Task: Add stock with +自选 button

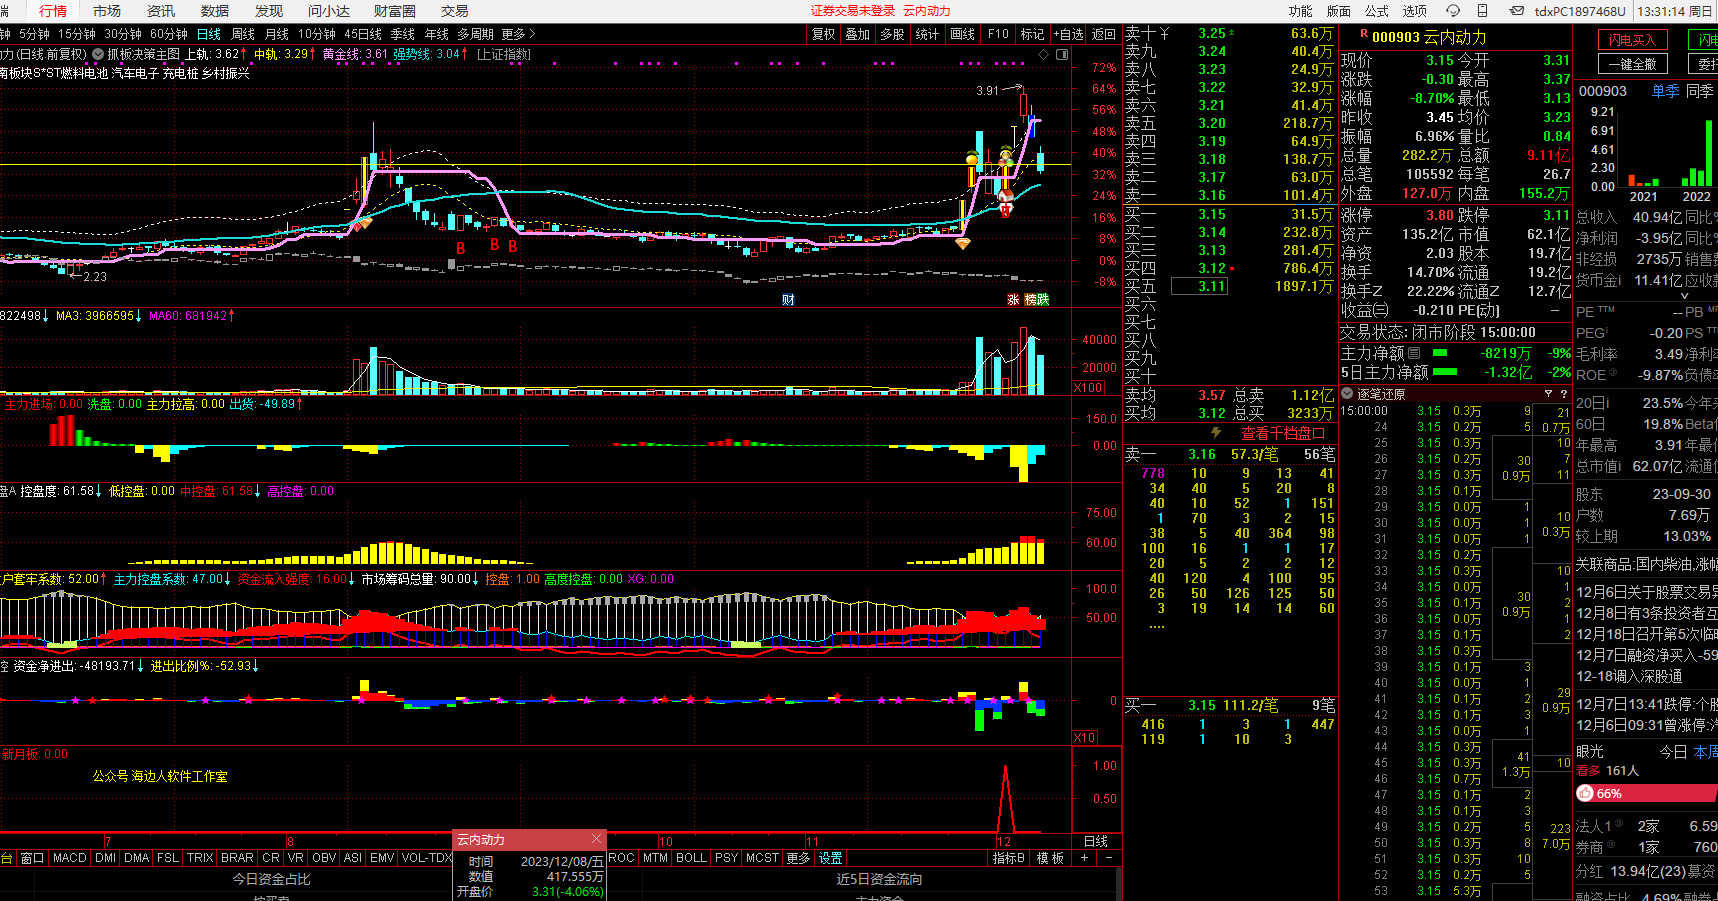Action: (1068, 34)
